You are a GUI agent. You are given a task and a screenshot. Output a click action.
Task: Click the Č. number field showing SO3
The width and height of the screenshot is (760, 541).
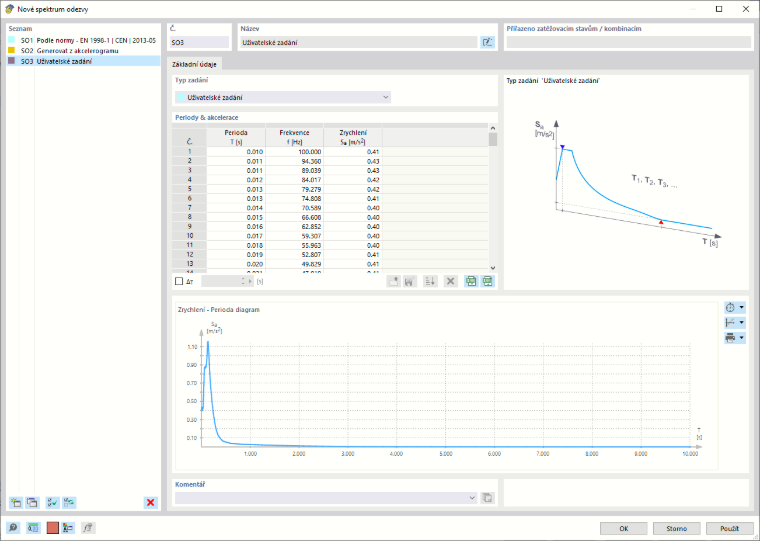pos(199,43)
